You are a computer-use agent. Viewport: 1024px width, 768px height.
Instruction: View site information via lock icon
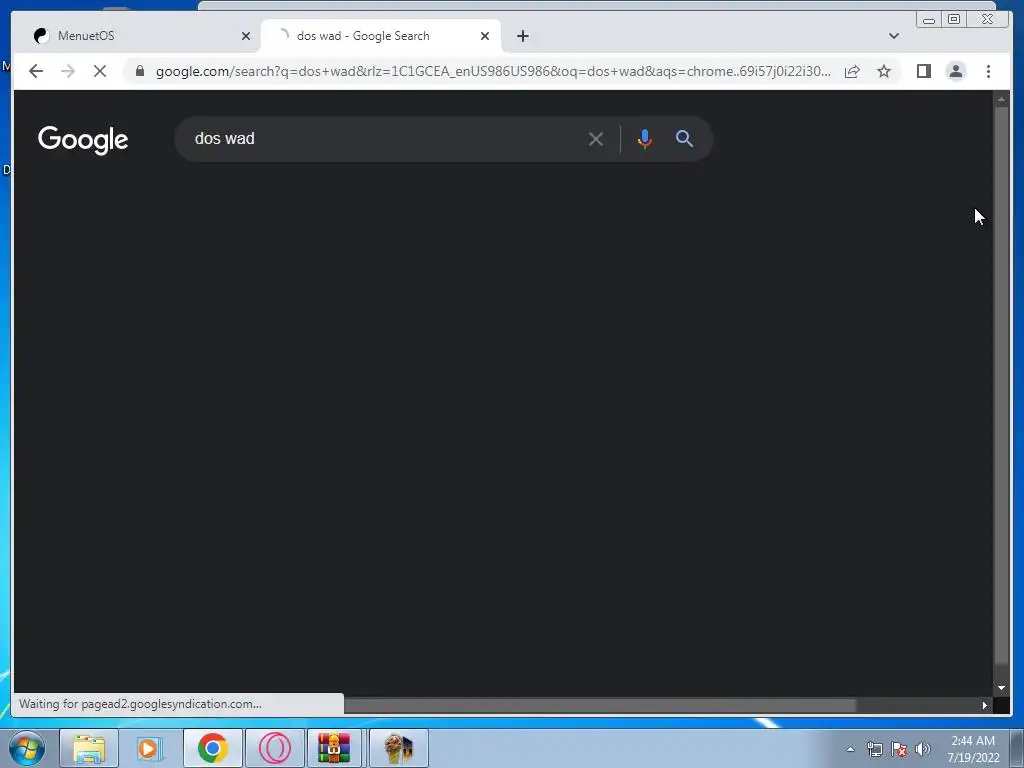pos(139,71)
